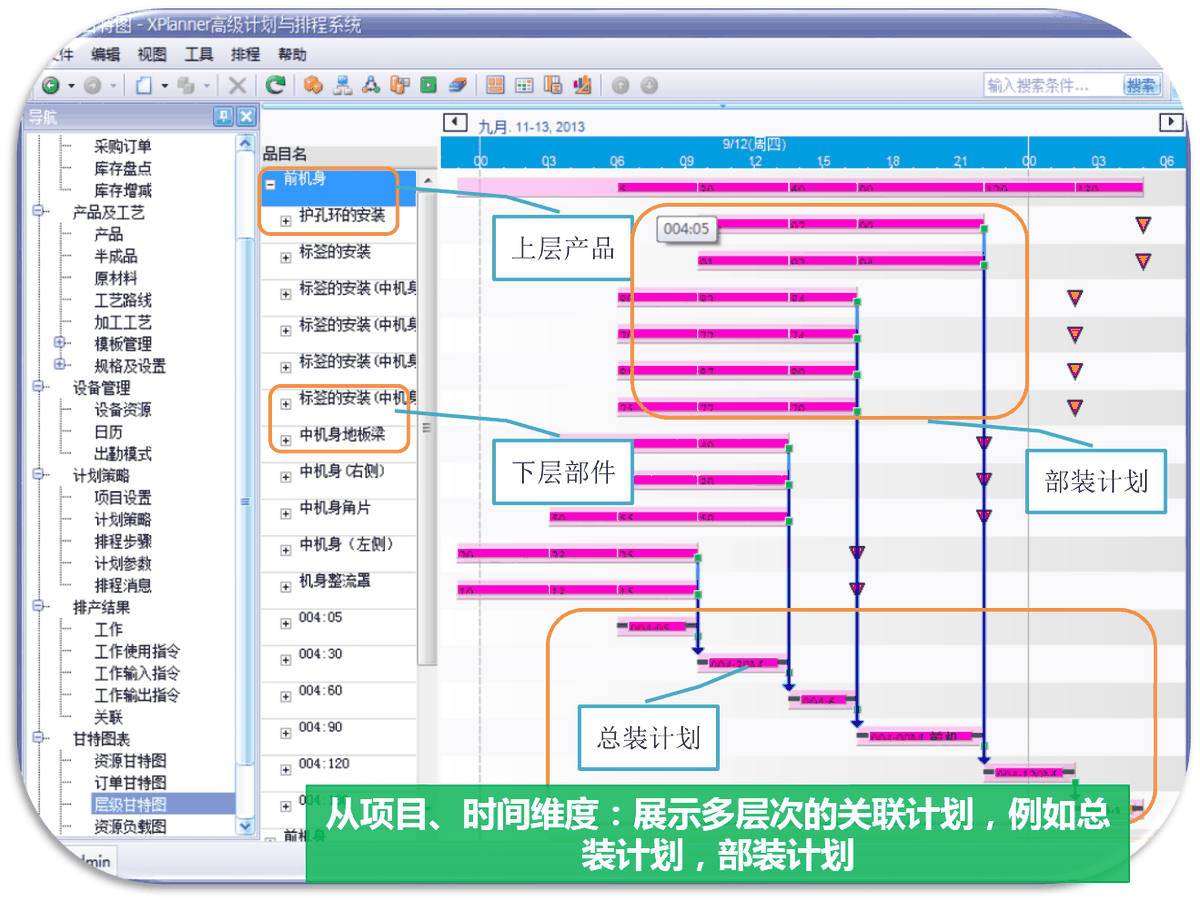Open the new document dropdown arrow

164,87
